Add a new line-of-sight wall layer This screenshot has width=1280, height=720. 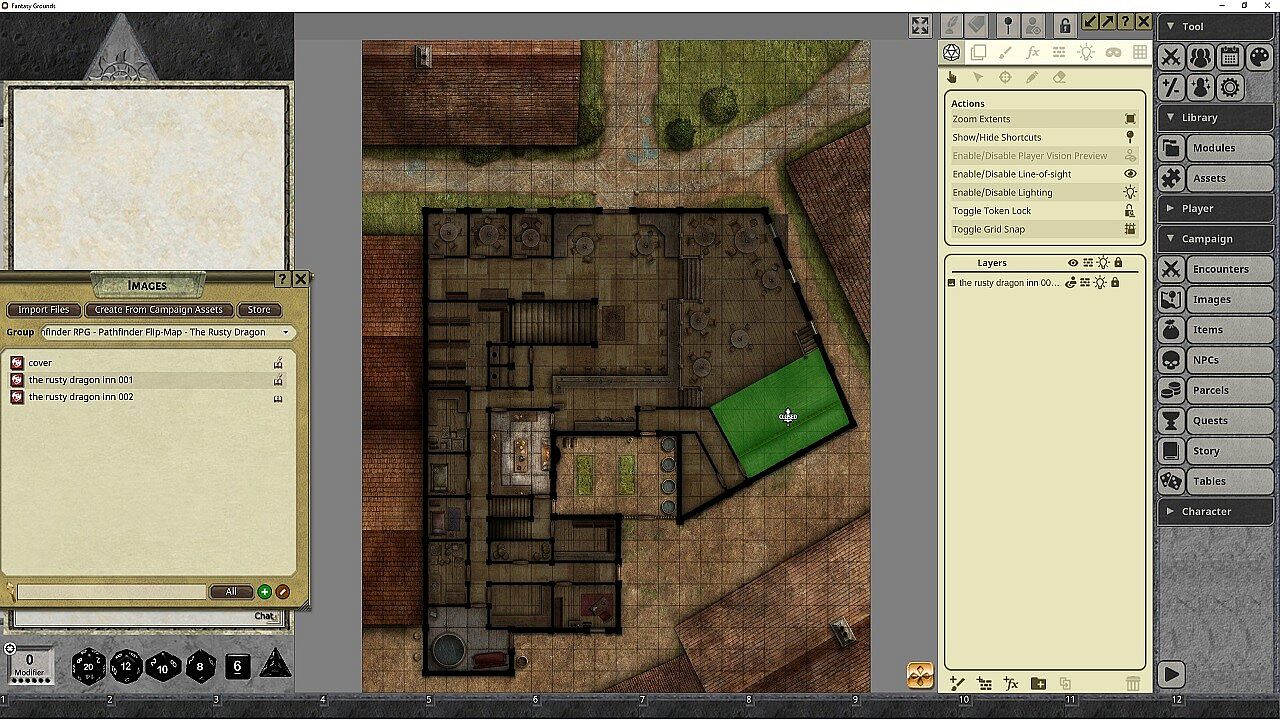pyautogui.click(x=984, y=684)
